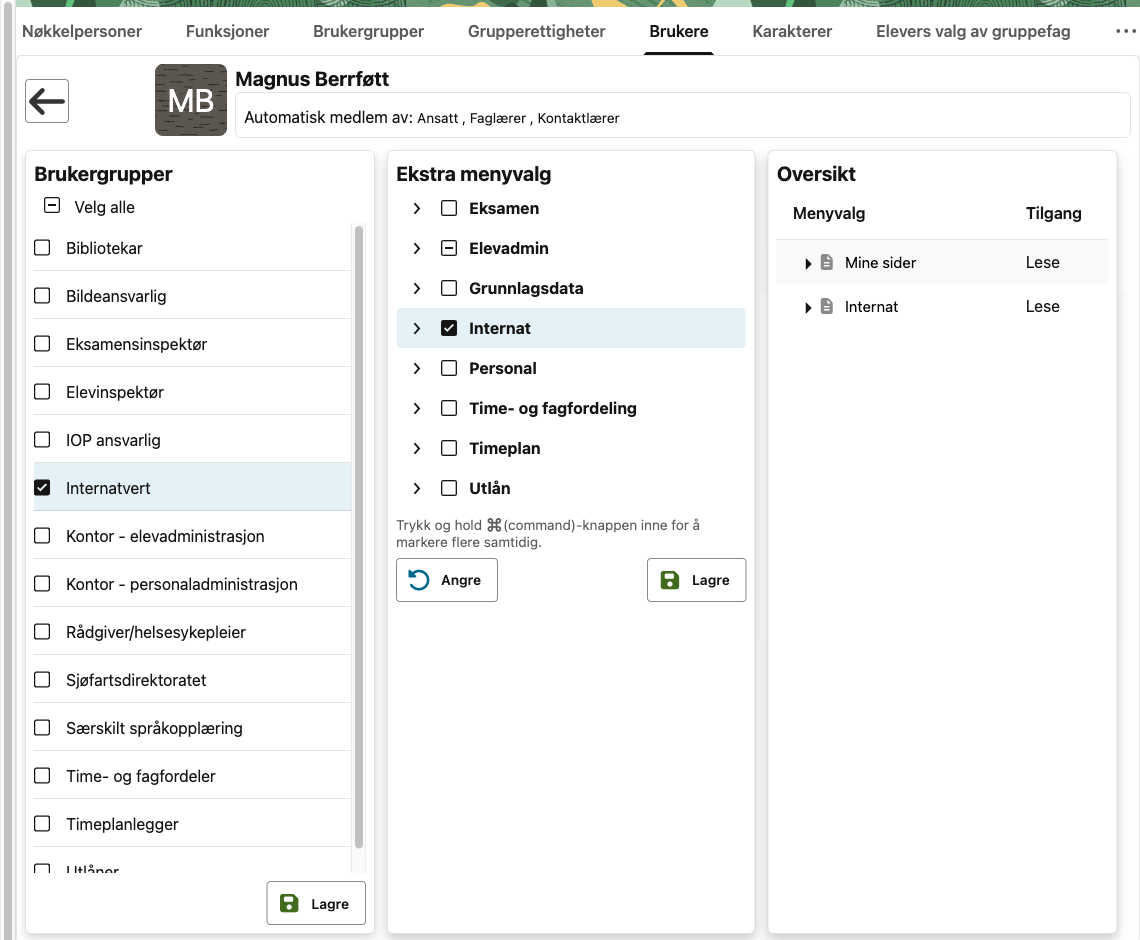Check the Time- og fagfordeler group
1140x940 pixels.
42,776
